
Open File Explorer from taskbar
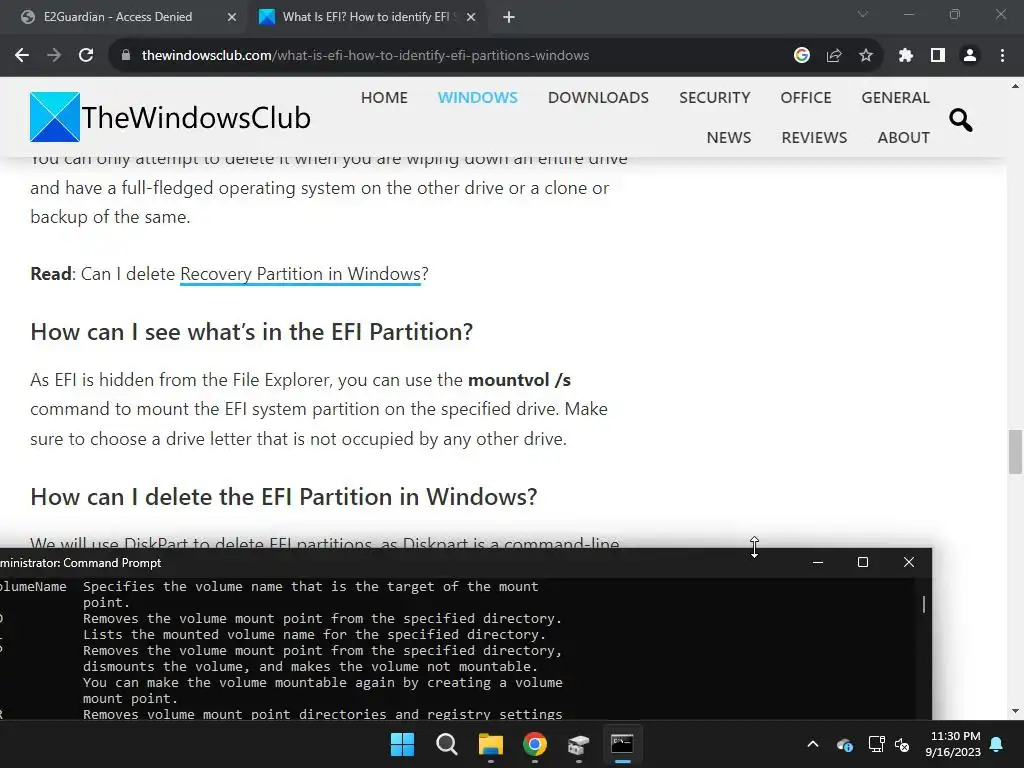[490, 744]
